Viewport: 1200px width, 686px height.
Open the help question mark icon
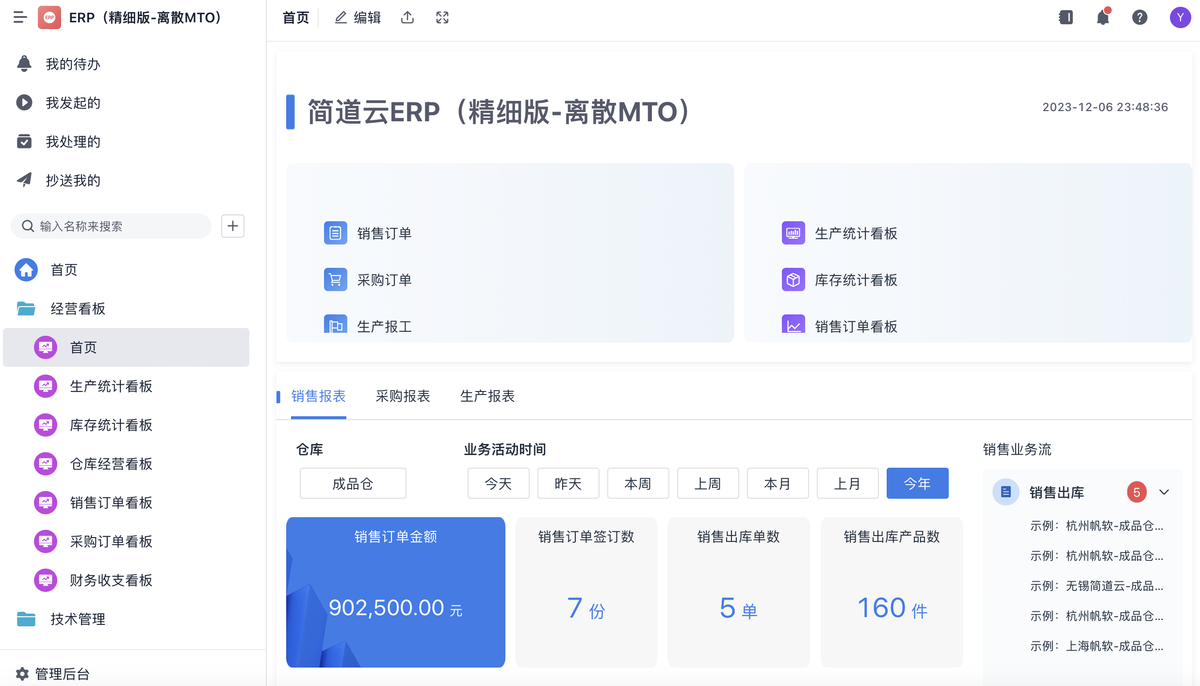tap(1140, 18)
